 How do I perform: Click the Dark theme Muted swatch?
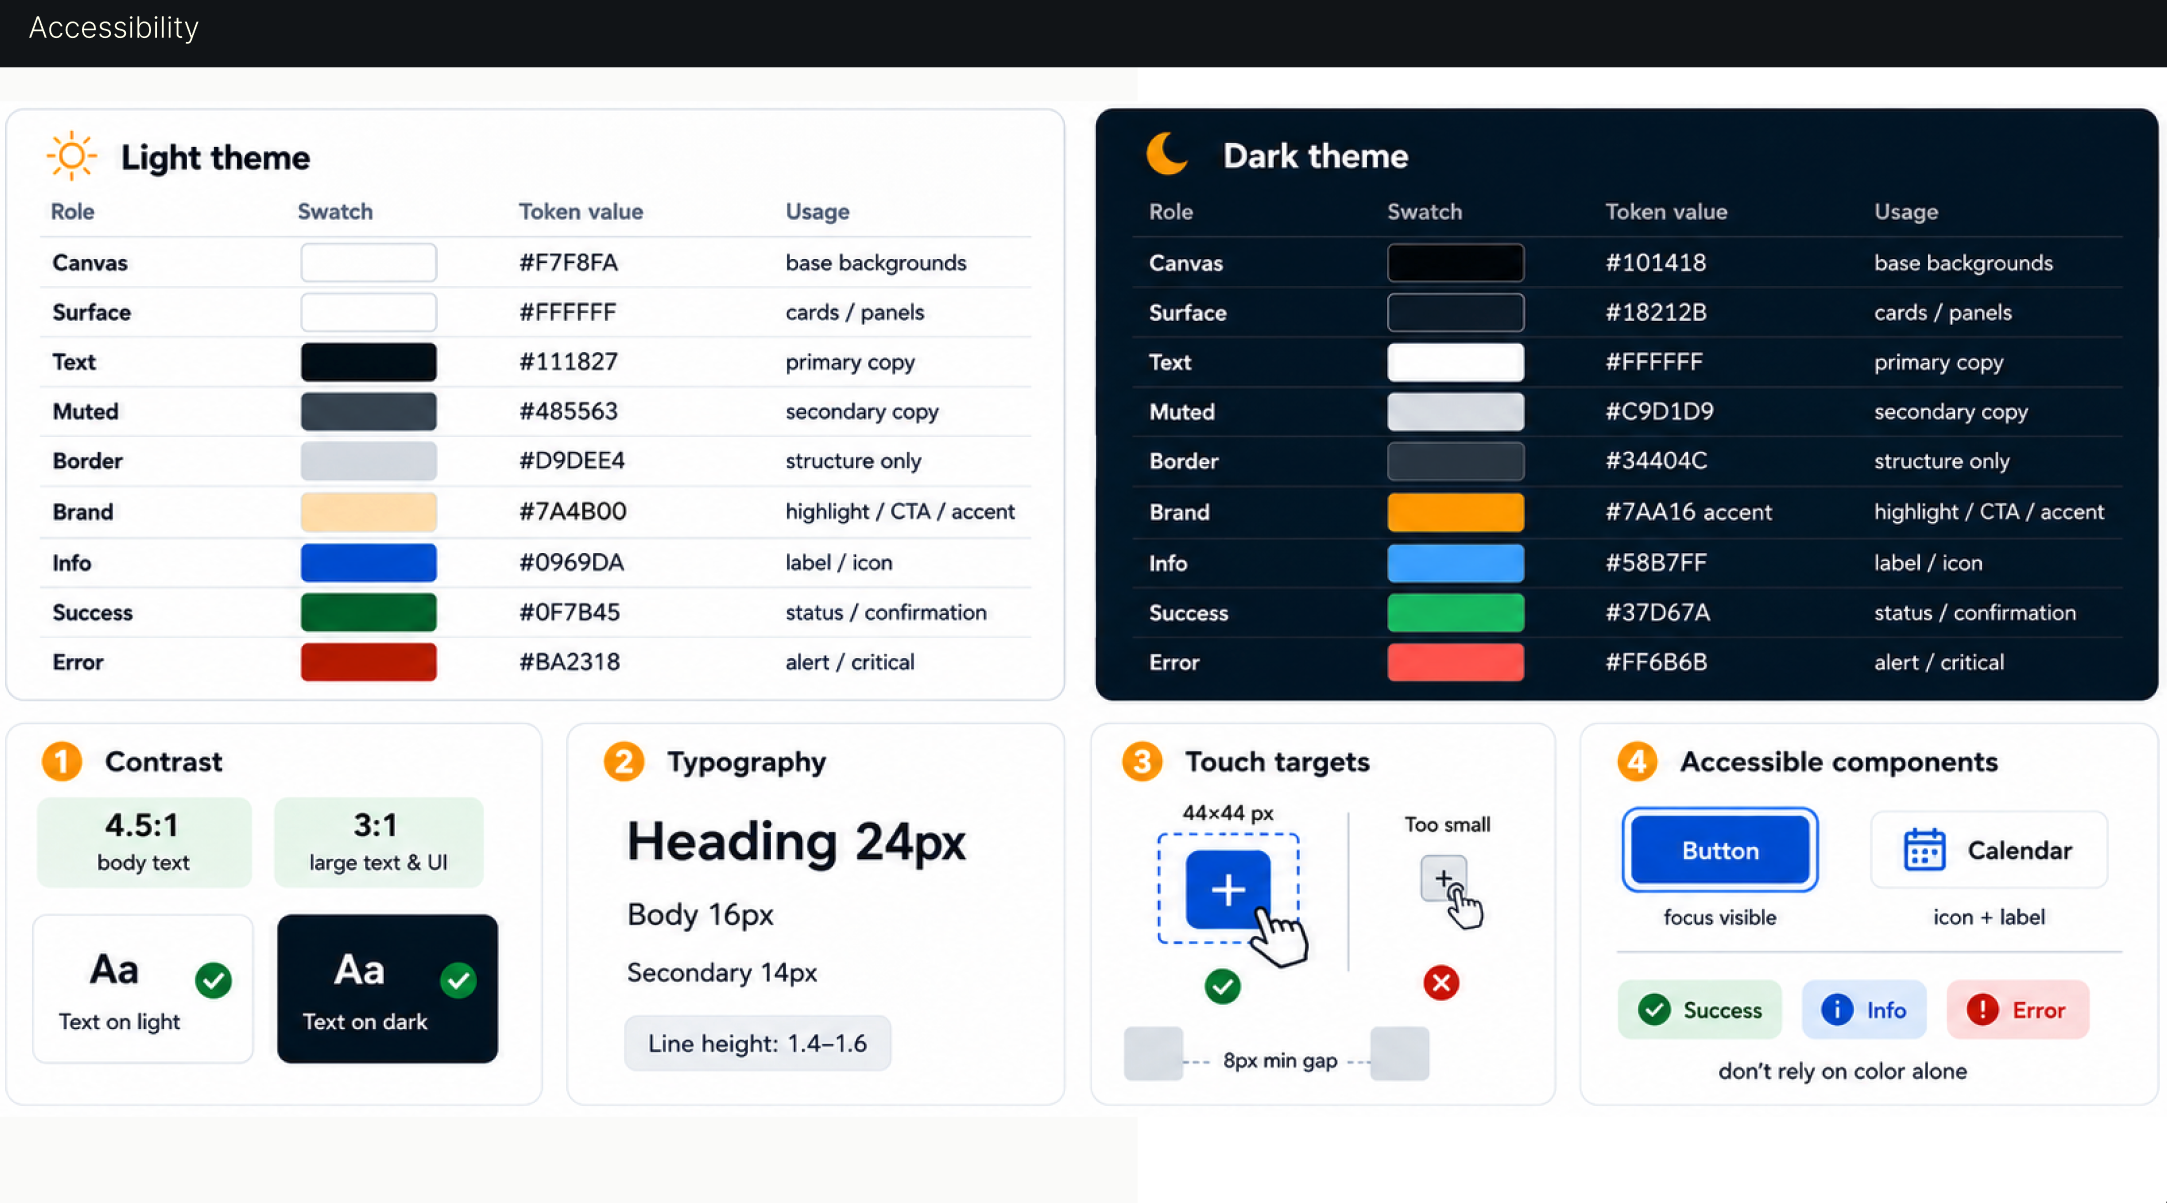[x=1456, y=411]
